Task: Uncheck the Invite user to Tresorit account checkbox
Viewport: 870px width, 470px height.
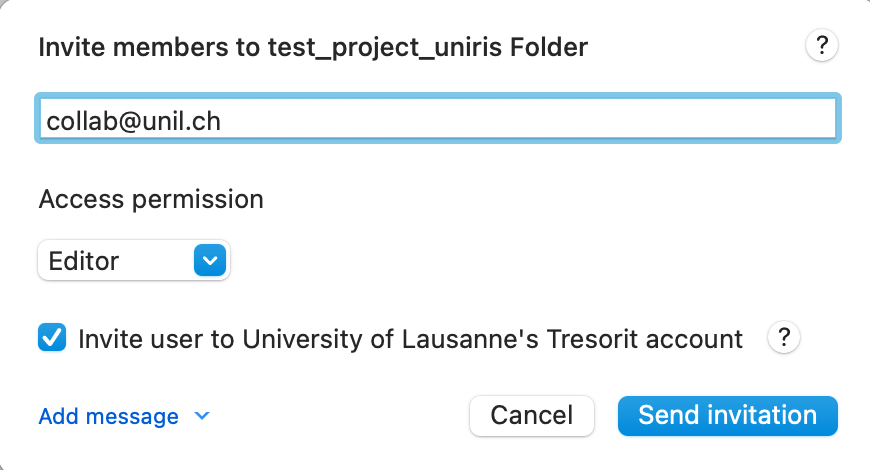Action: point(52,339)
